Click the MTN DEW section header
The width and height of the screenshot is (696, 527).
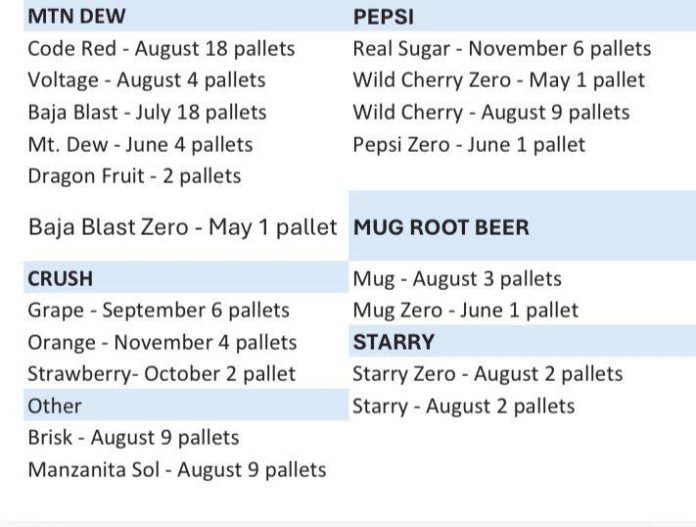point(77,17)
